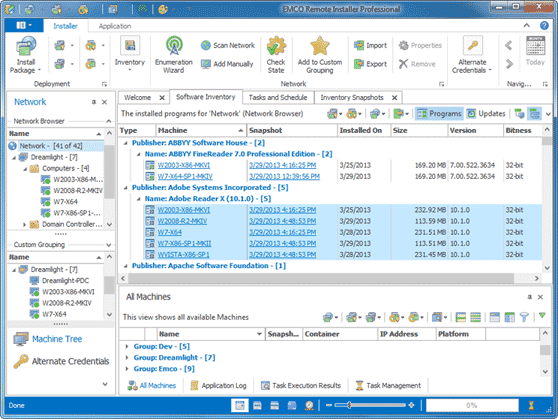The height and width of the screenshot is (419, 558).
Task: Switch to Task Execution Results tab
Action: coord(301,386)
